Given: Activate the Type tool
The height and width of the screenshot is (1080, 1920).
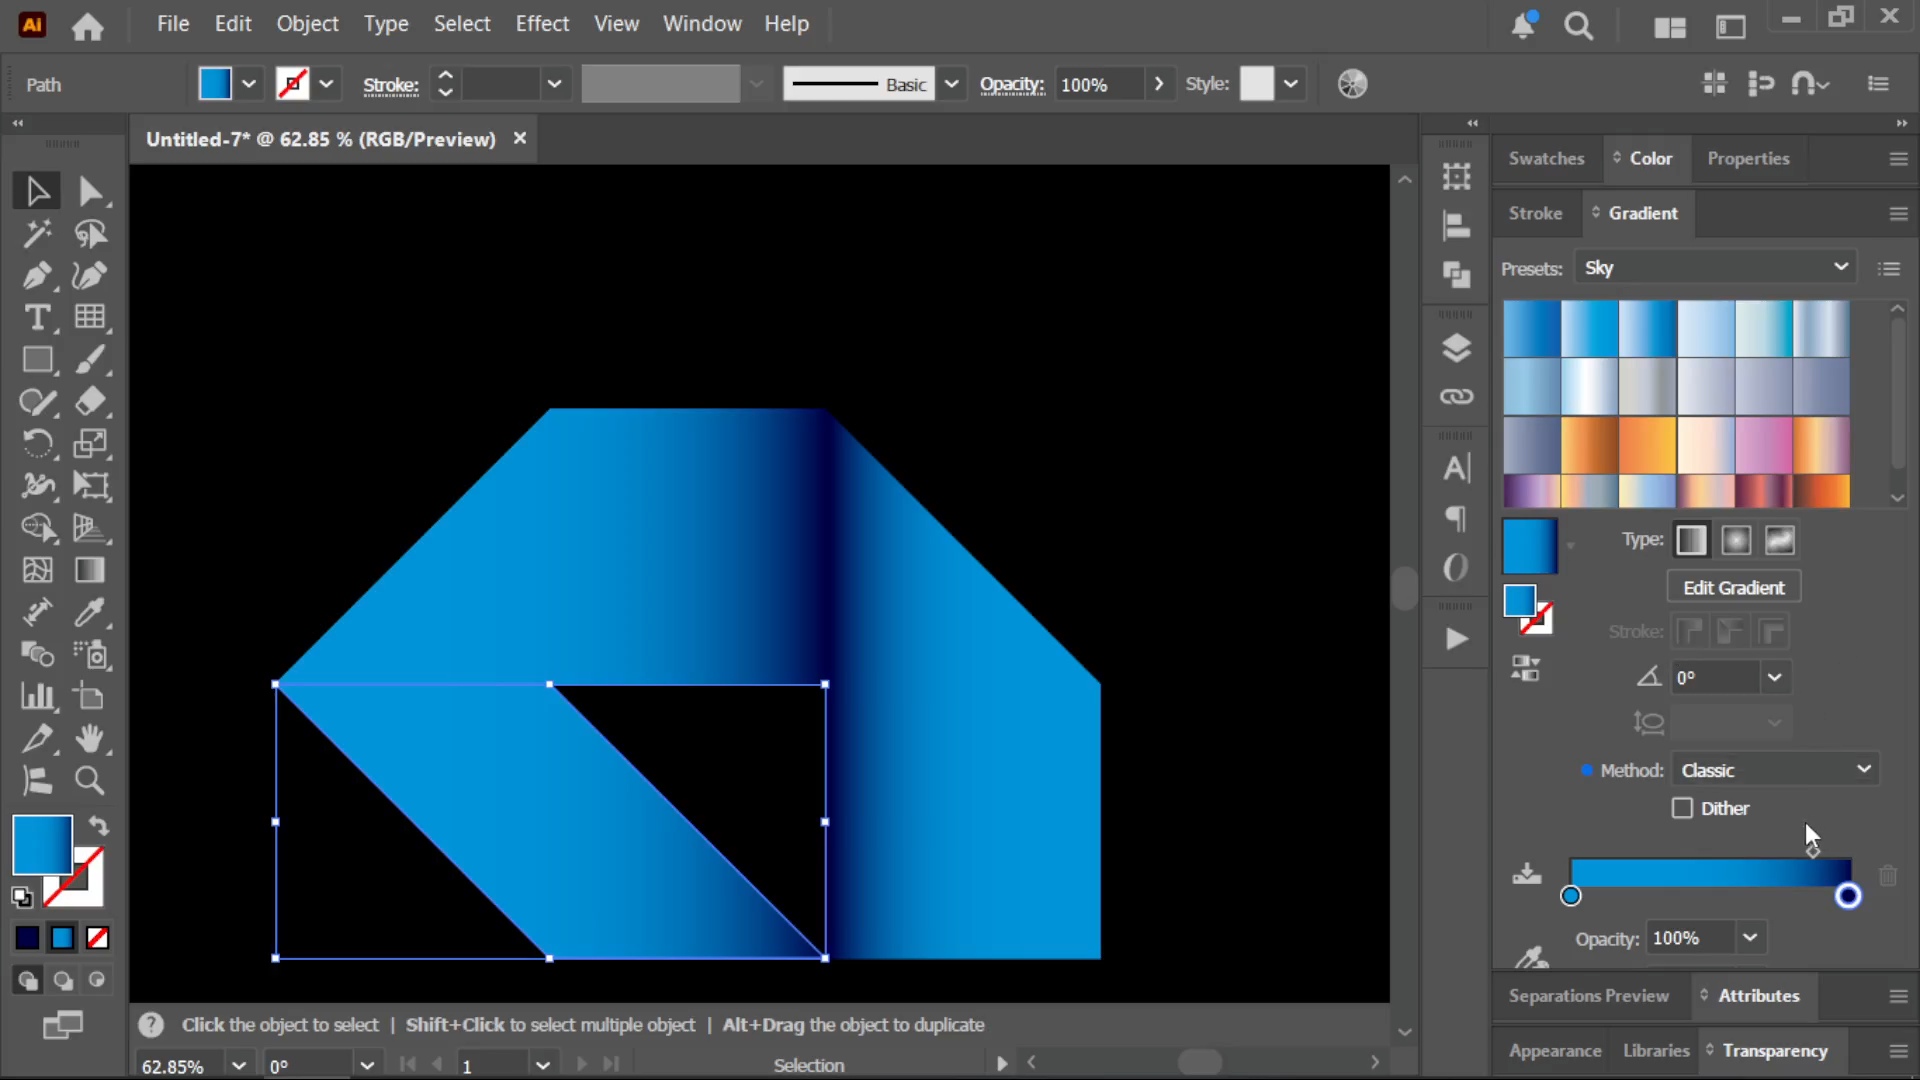Looking at the screenshot, I should pos(37,317).
